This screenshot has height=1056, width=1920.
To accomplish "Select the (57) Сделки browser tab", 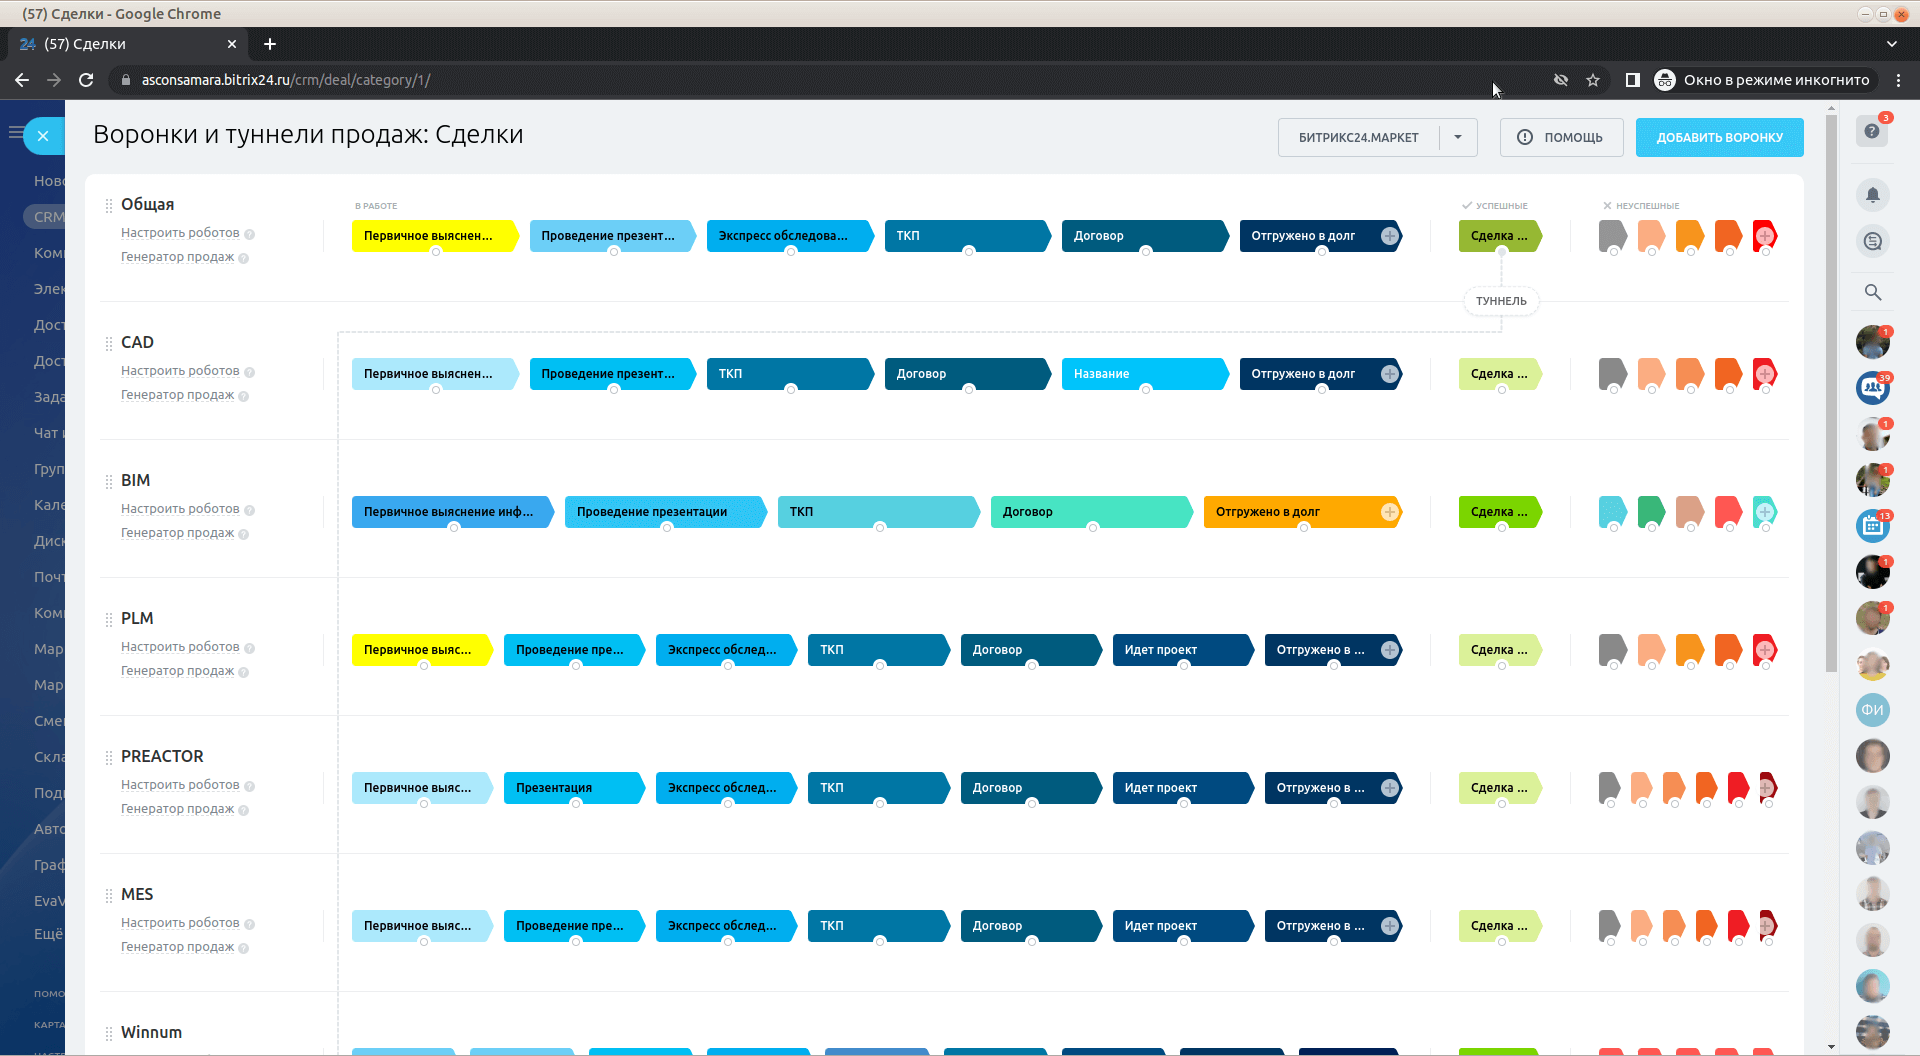I will [128, 44].
